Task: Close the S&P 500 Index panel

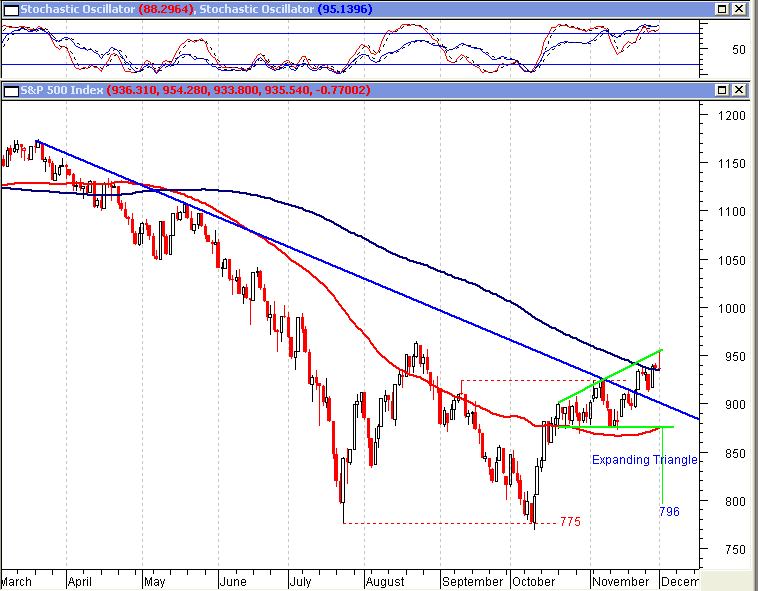Action: pyautogui.click(x=738, y=90)
